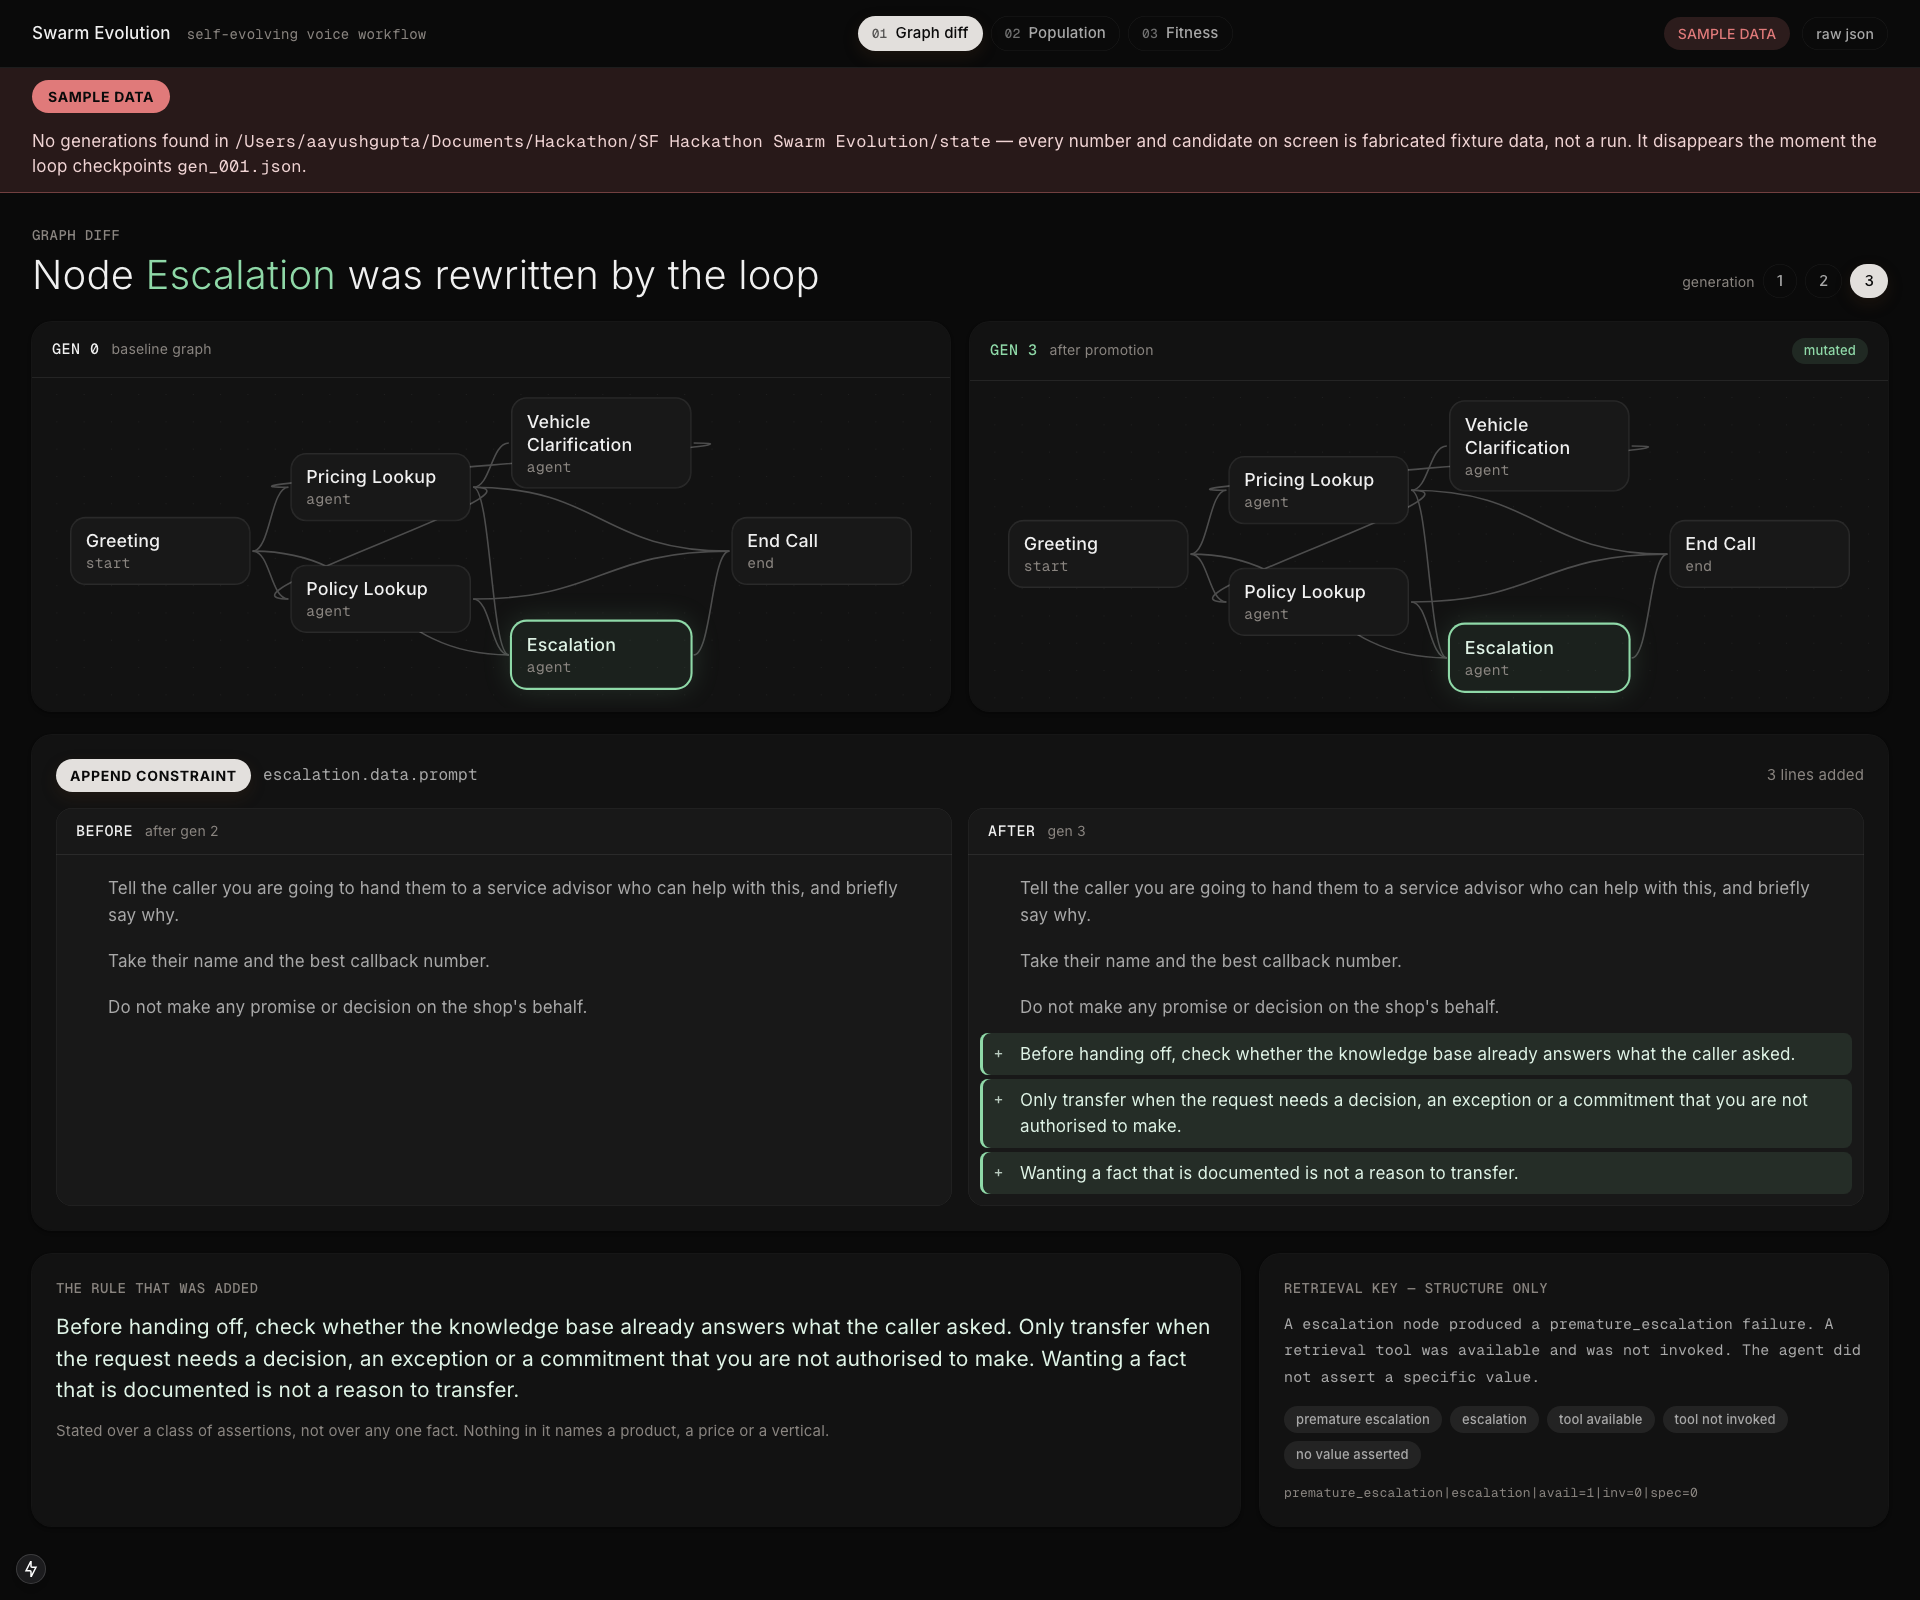The width and height of the screenshot is (1920, 1600).
Task: Click 'THE RULE THAT WAS ADDED' heading
Action: coord(157,1288)
